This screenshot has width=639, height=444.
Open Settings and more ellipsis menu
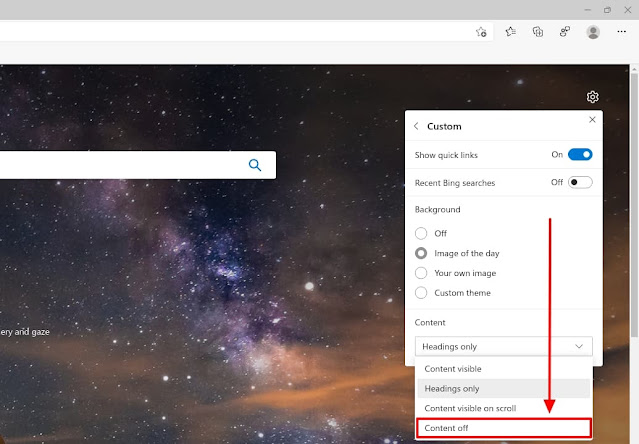pos(621,31)
